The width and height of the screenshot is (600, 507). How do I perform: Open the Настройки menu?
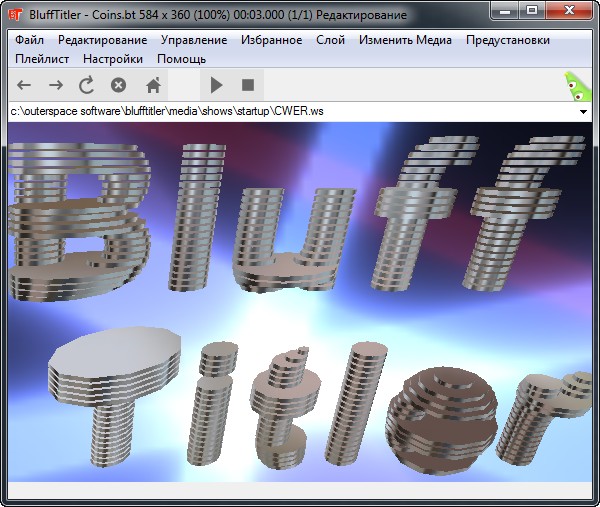[x=106, y=59]
